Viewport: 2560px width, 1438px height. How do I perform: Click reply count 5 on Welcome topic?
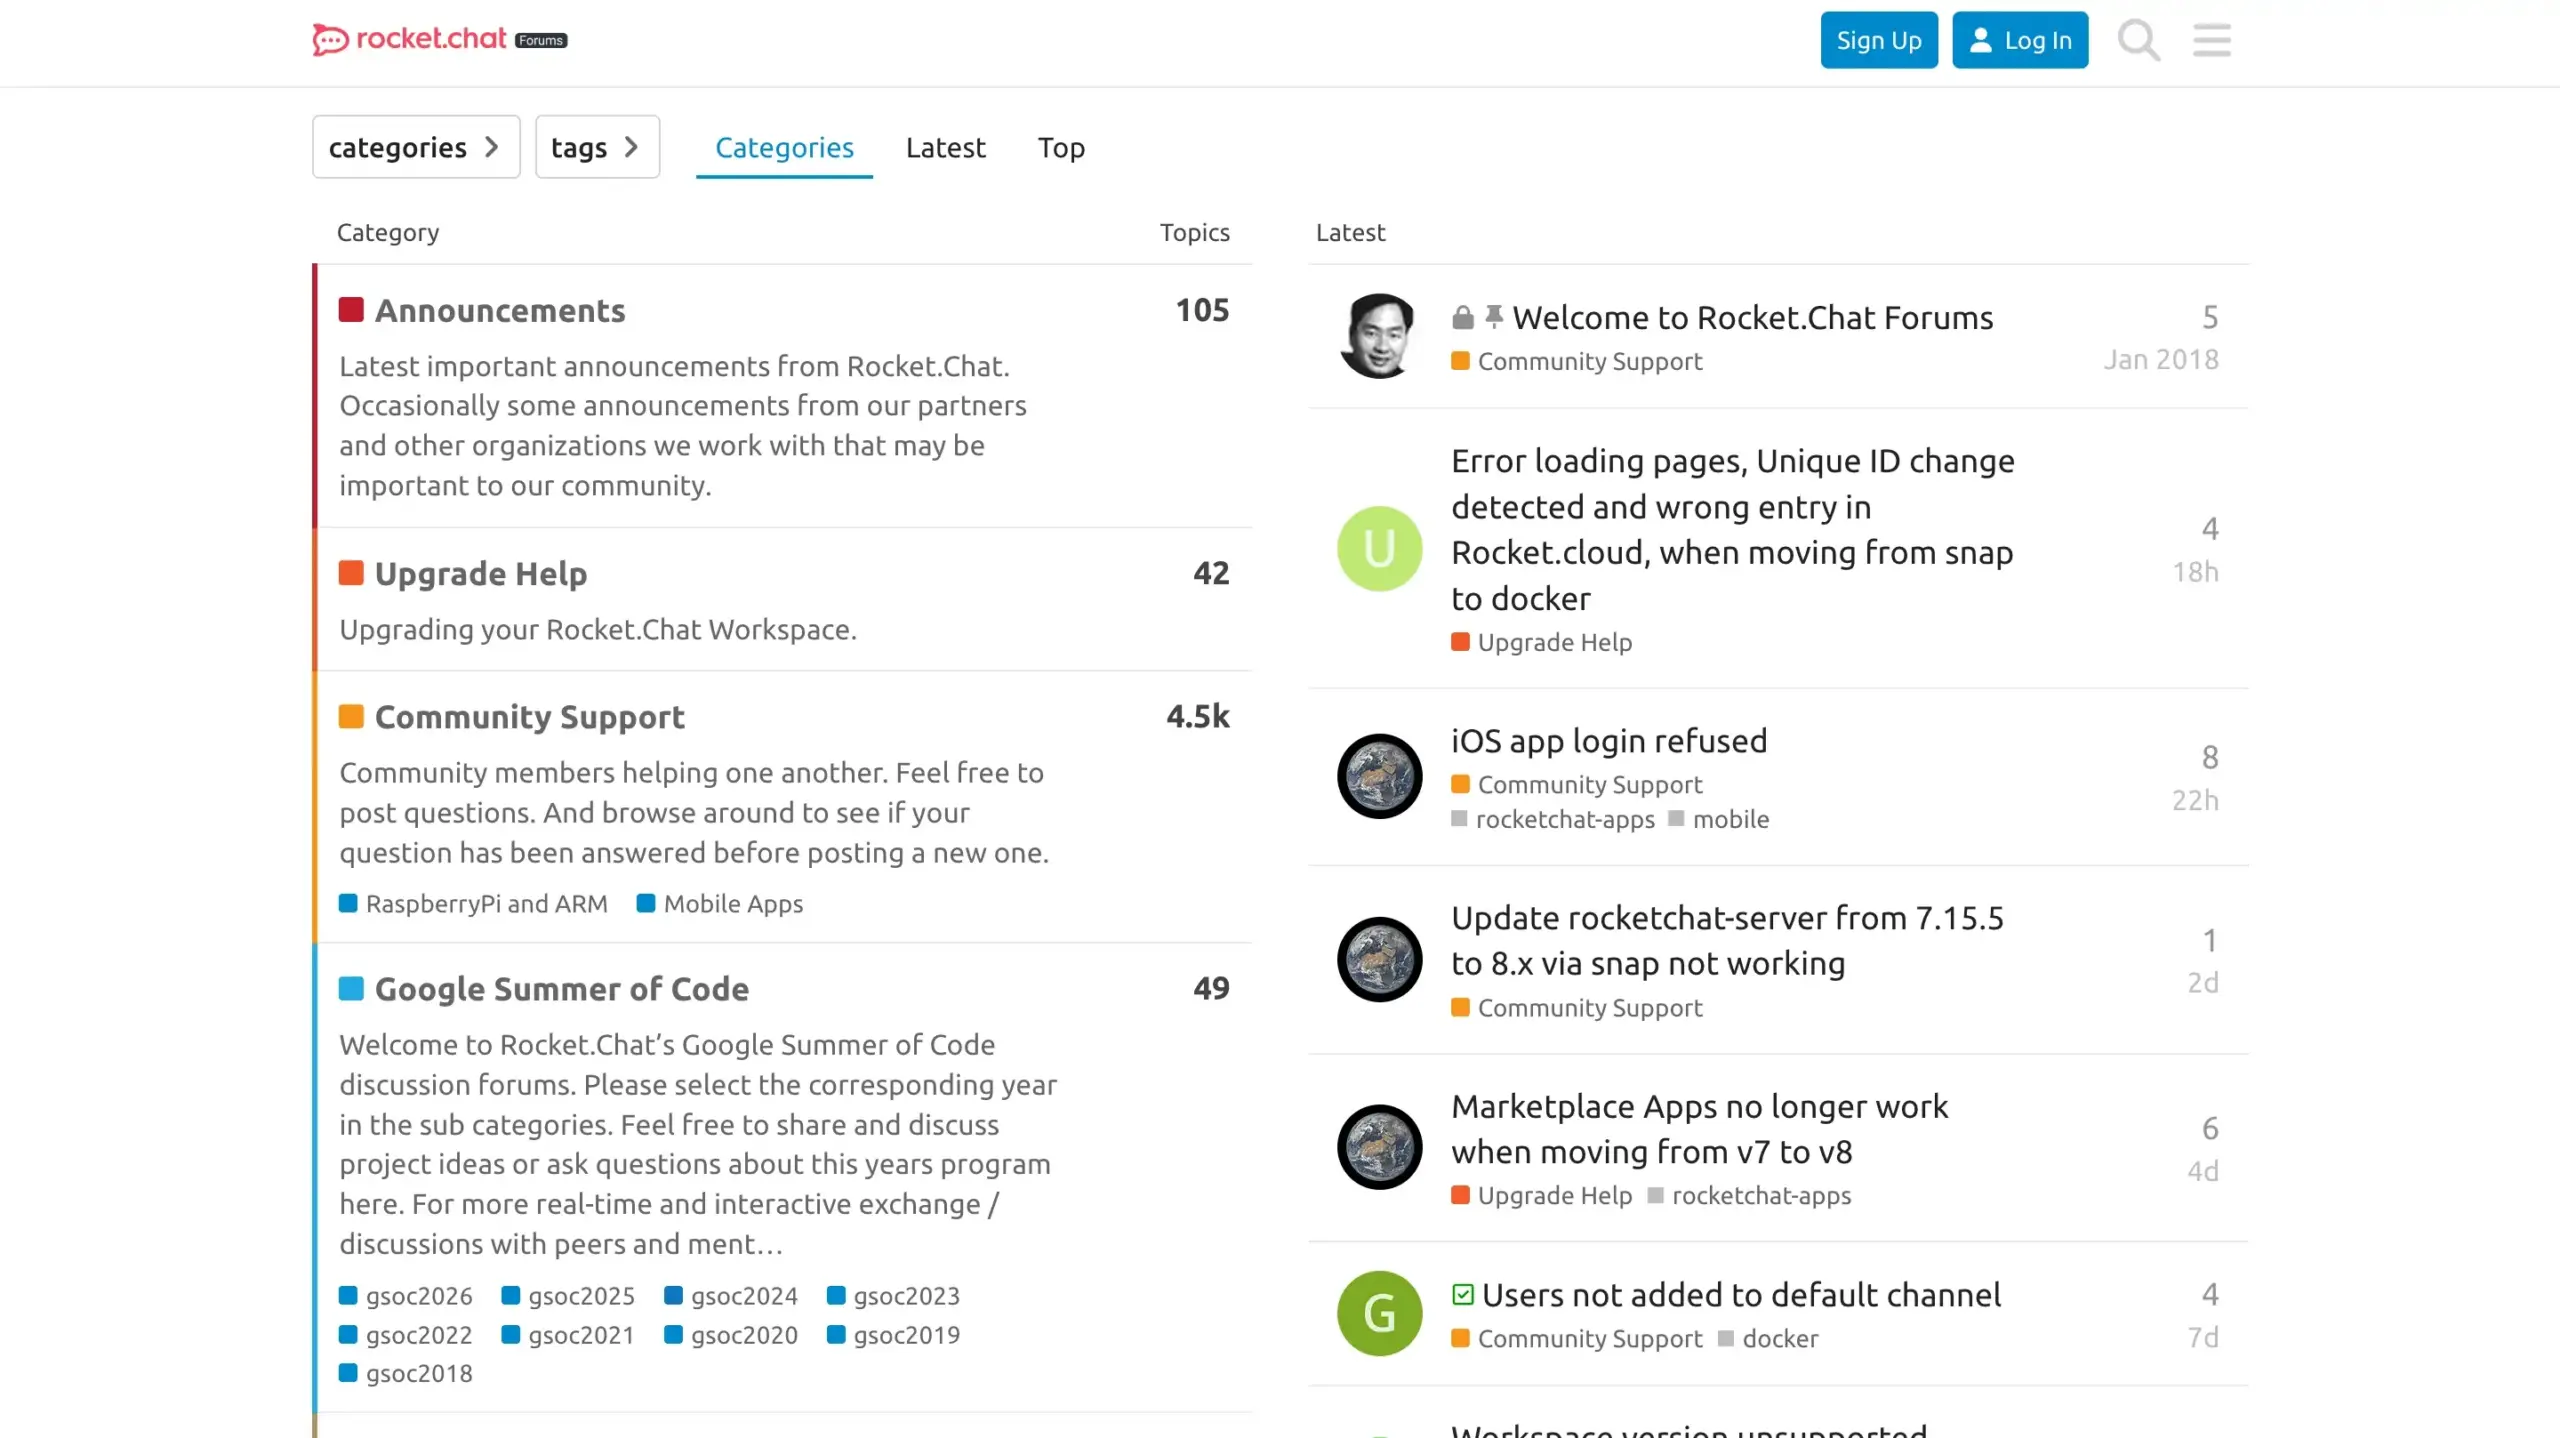(2210, 318)
